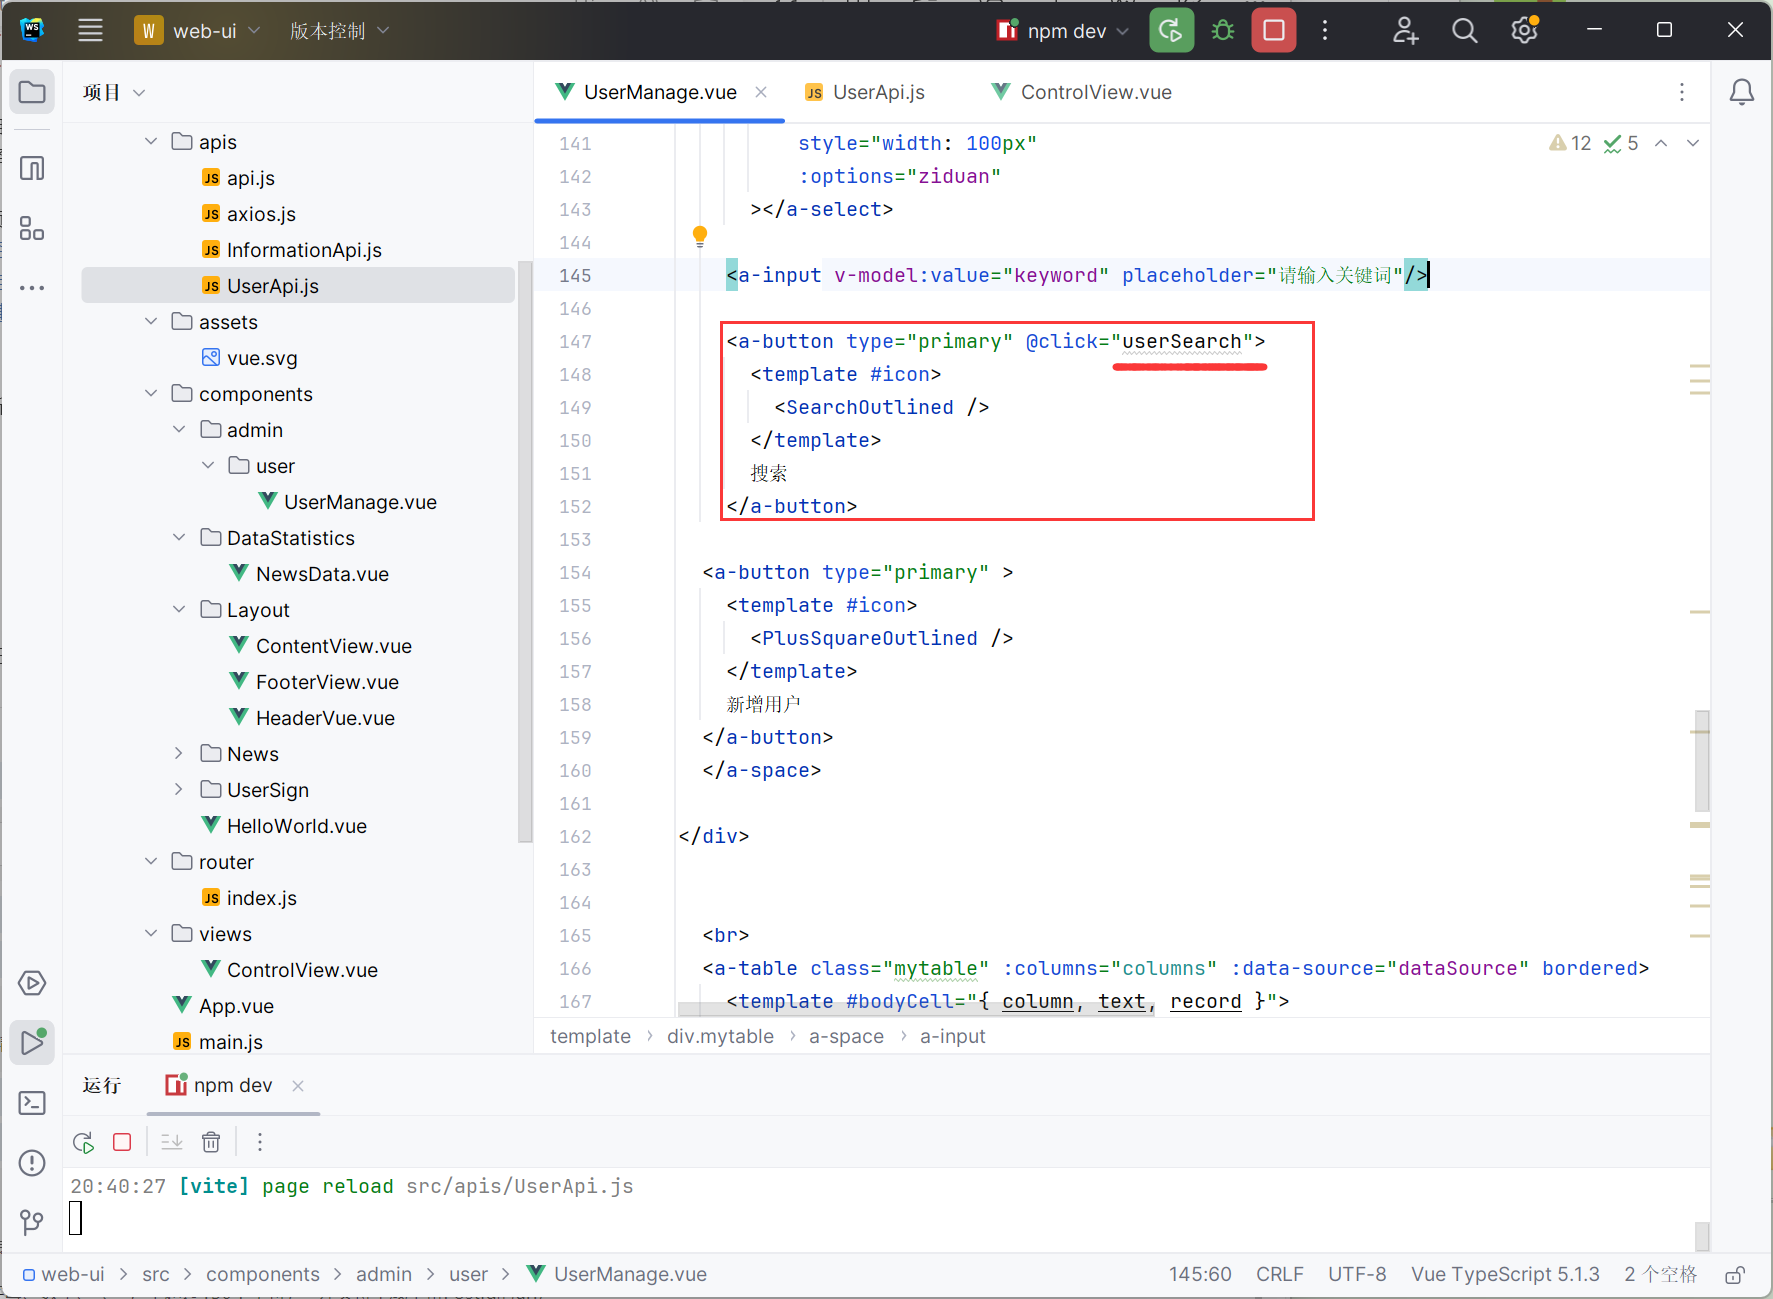Image resolution: width=1773 pixels, height=1299 pixels.
Task: Stop the running npm dev process
Action: [x=1274, y=30]
